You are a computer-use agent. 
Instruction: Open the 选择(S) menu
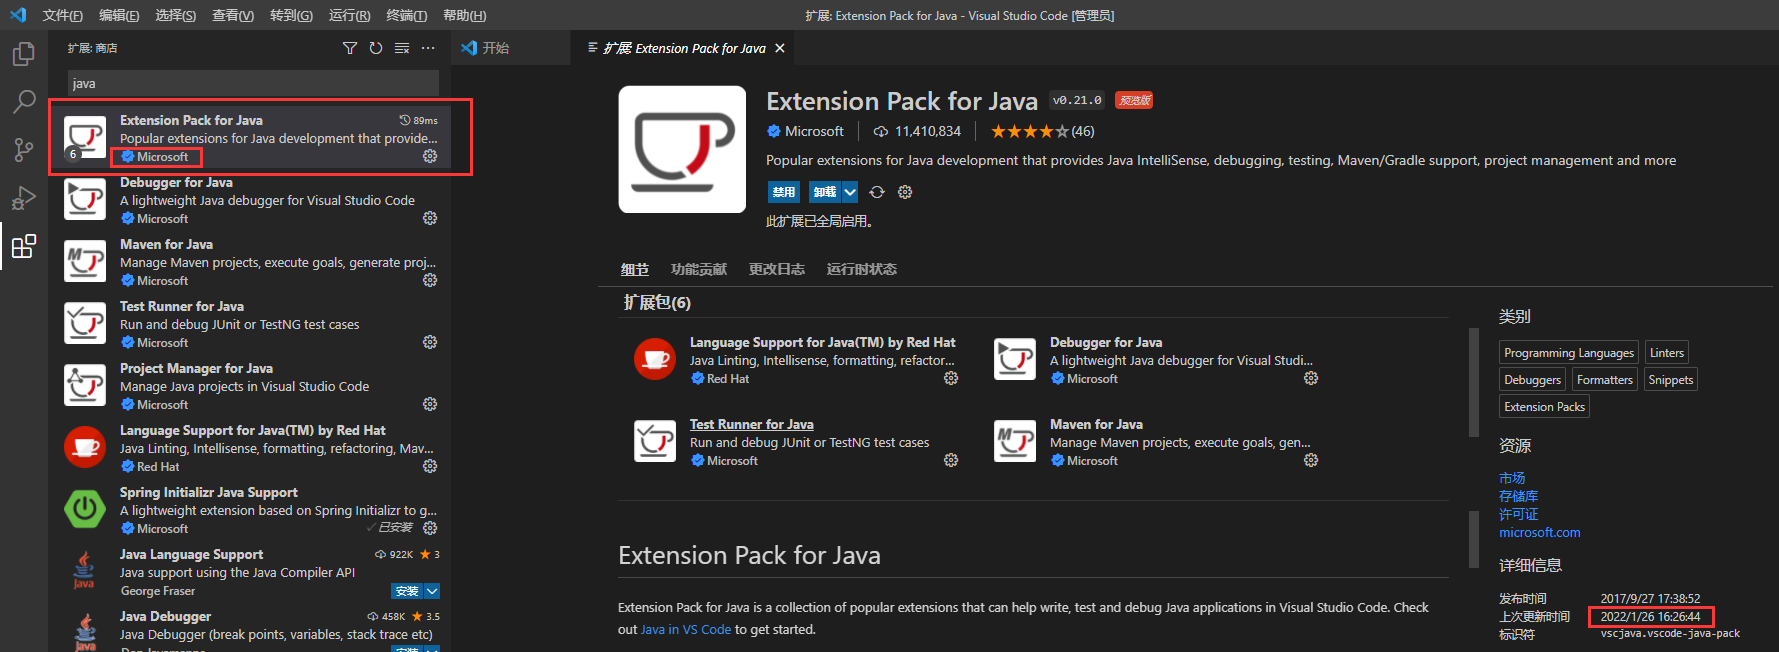(176, 15)
